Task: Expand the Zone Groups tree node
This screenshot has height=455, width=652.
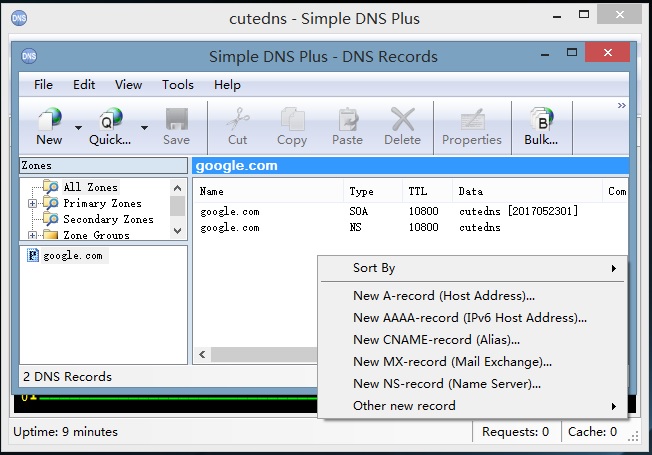Action: 32,235
